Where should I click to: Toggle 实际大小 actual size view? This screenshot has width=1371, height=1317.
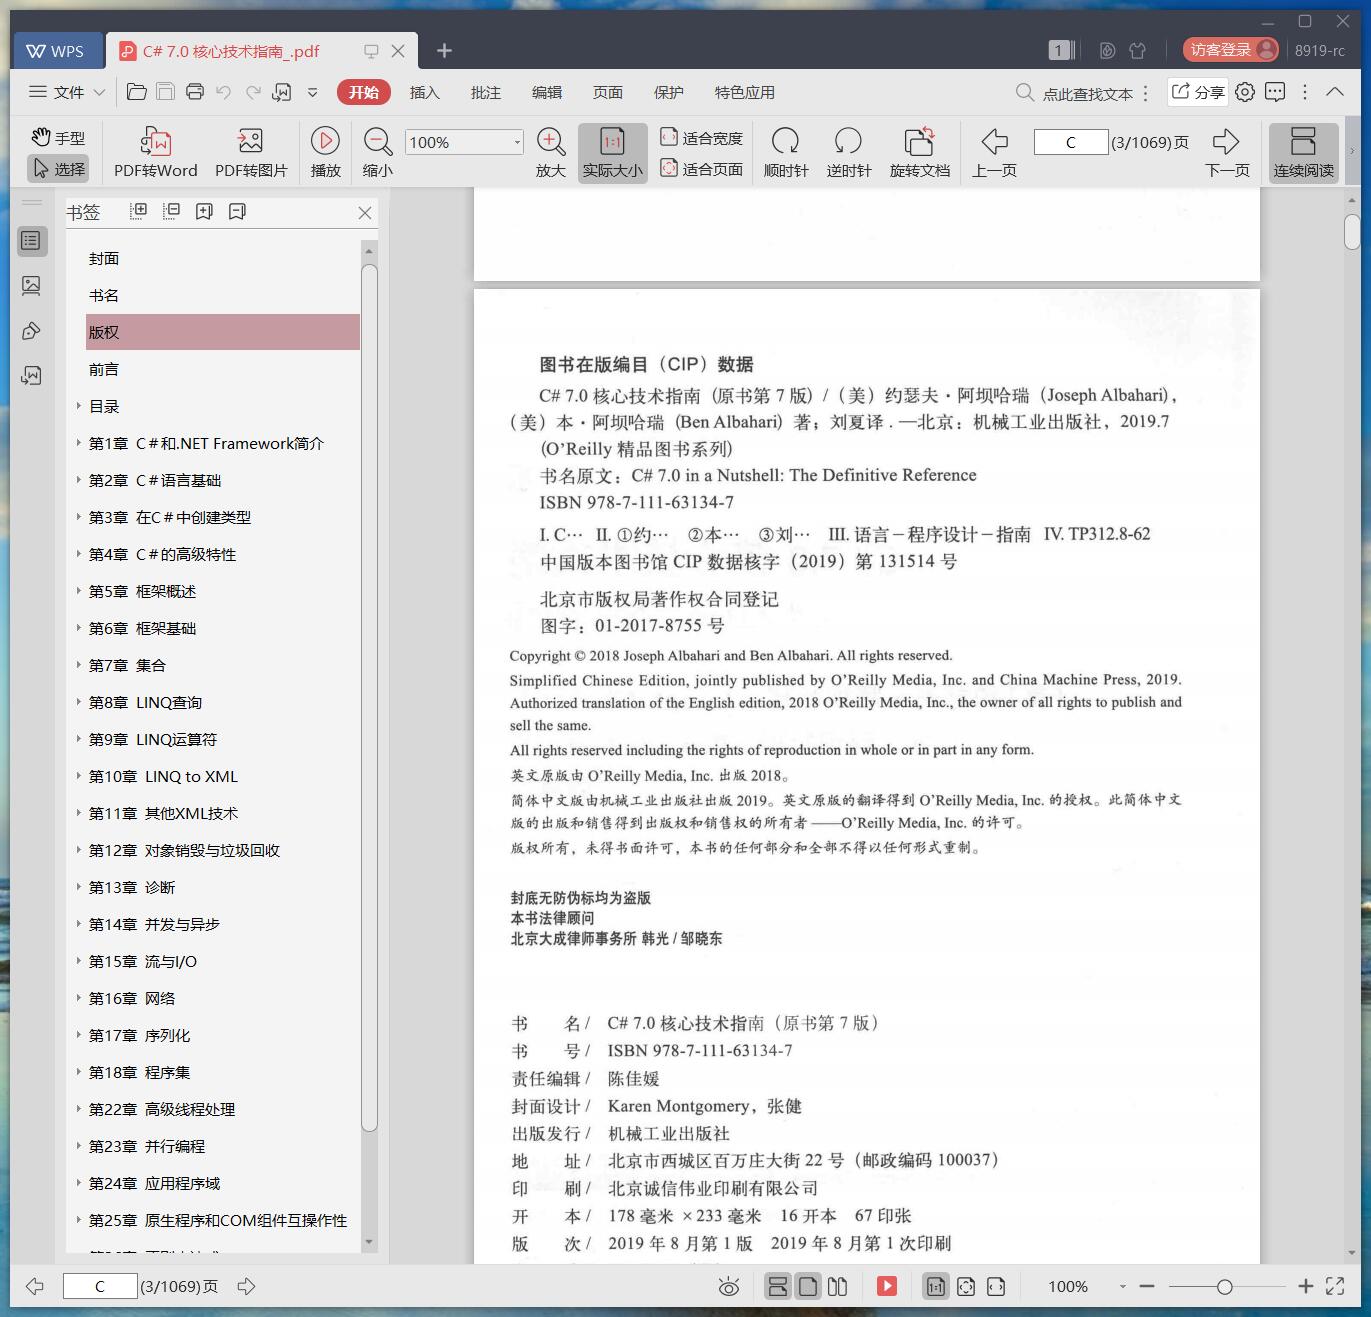tap(612, 153)
